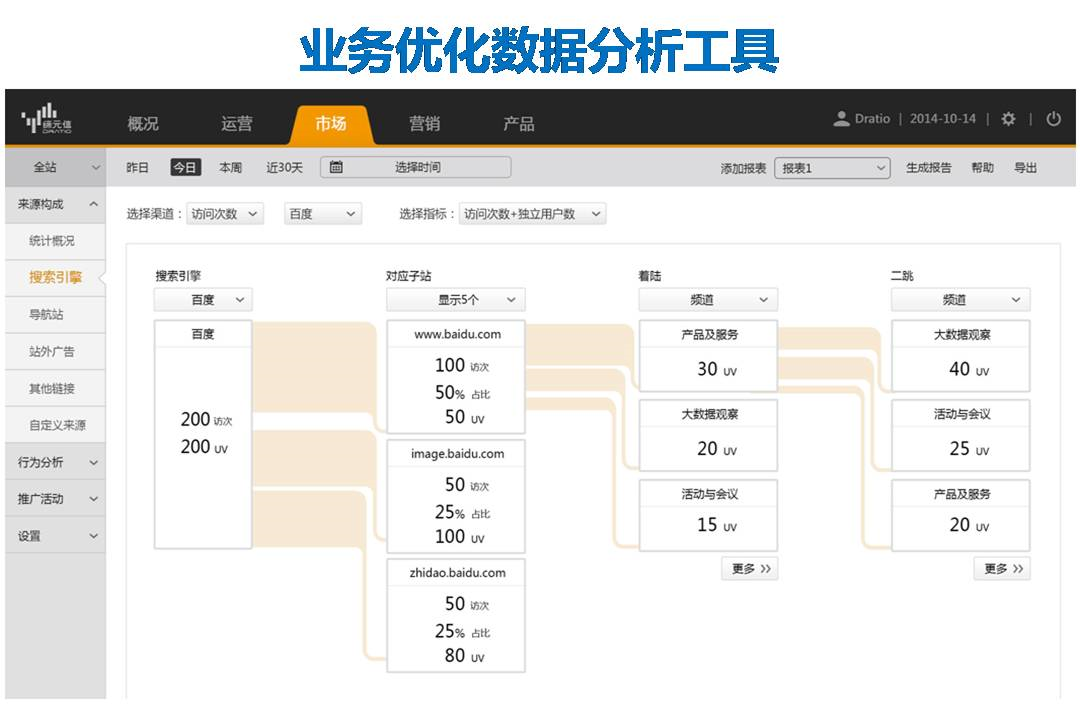This screenshot has width=1080, height=720.
Task: Click the 对应子站 column heading
Action: (408, 276)
